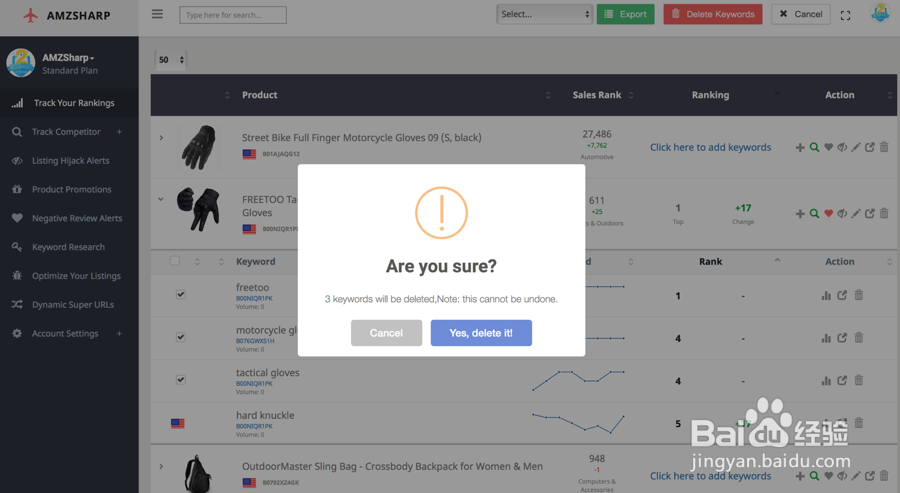Click chart icon for motorcycle gloves keyword
This screenshot has height=493, width=900.
coord(826,338)
